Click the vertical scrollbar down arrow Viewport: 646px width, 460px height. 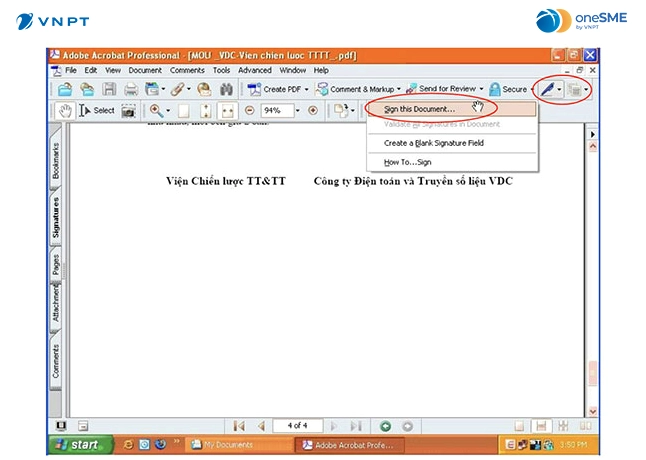(x=592, y=411)
